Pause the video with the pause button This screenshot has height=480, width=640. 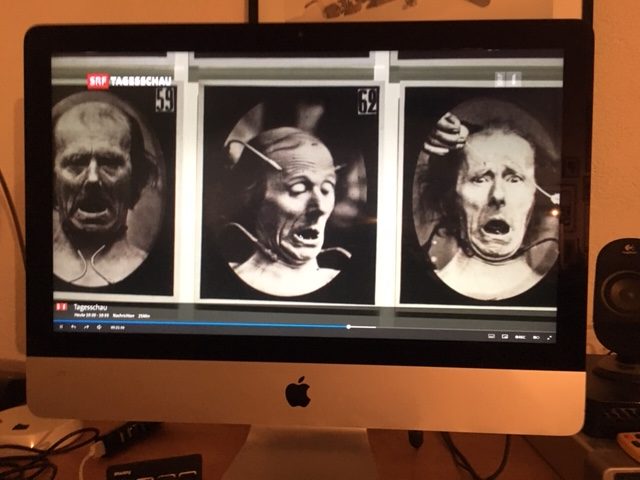(61, 327)
